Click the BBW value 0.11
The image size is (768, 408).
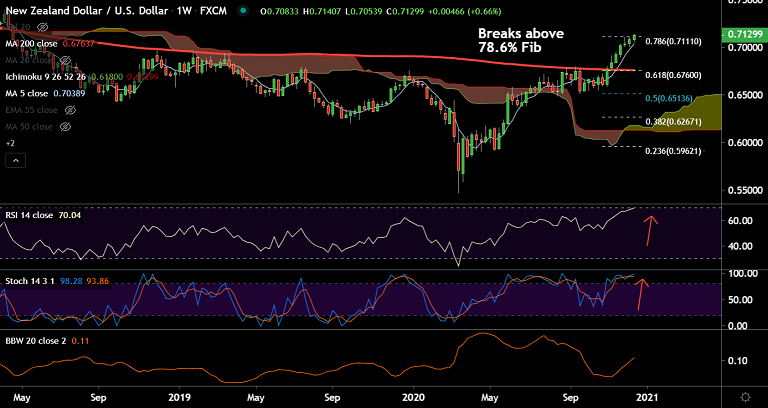(80, 340)
